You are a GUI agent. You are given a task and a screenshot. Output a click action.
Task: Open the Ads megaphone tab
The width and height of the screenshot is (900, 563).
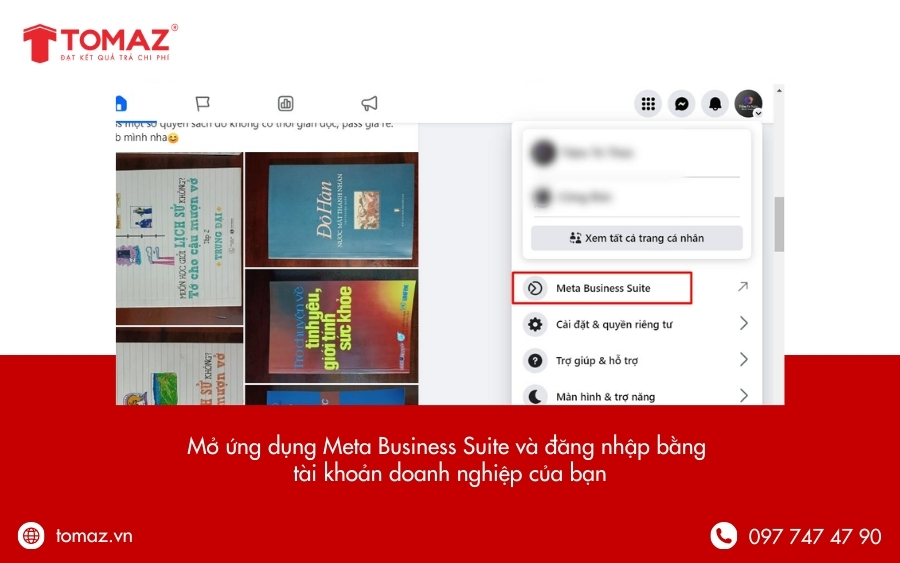pos(369,103)
